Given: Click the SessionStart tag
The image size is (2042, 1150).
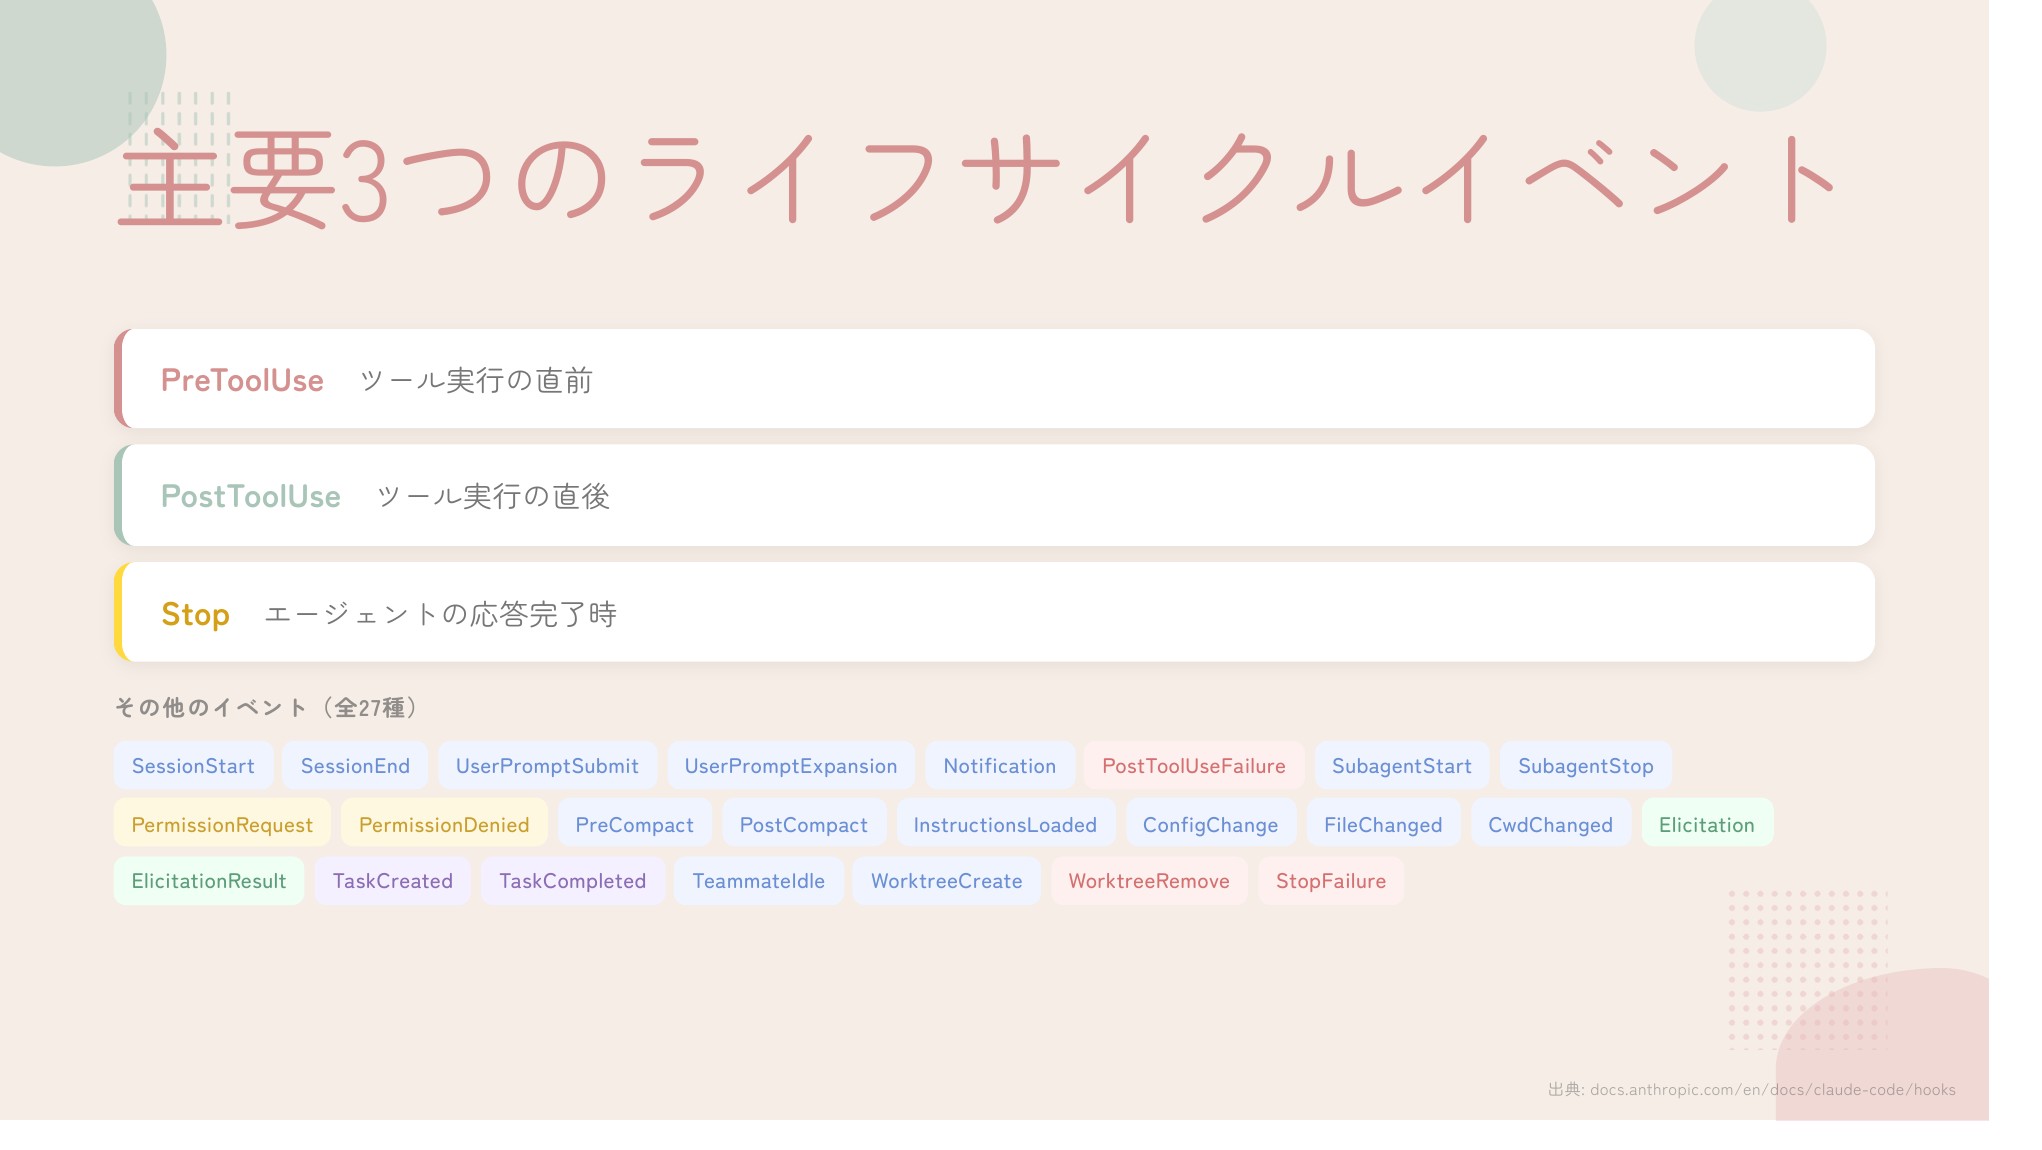Looking at the screenshot, I should (193, 766).
